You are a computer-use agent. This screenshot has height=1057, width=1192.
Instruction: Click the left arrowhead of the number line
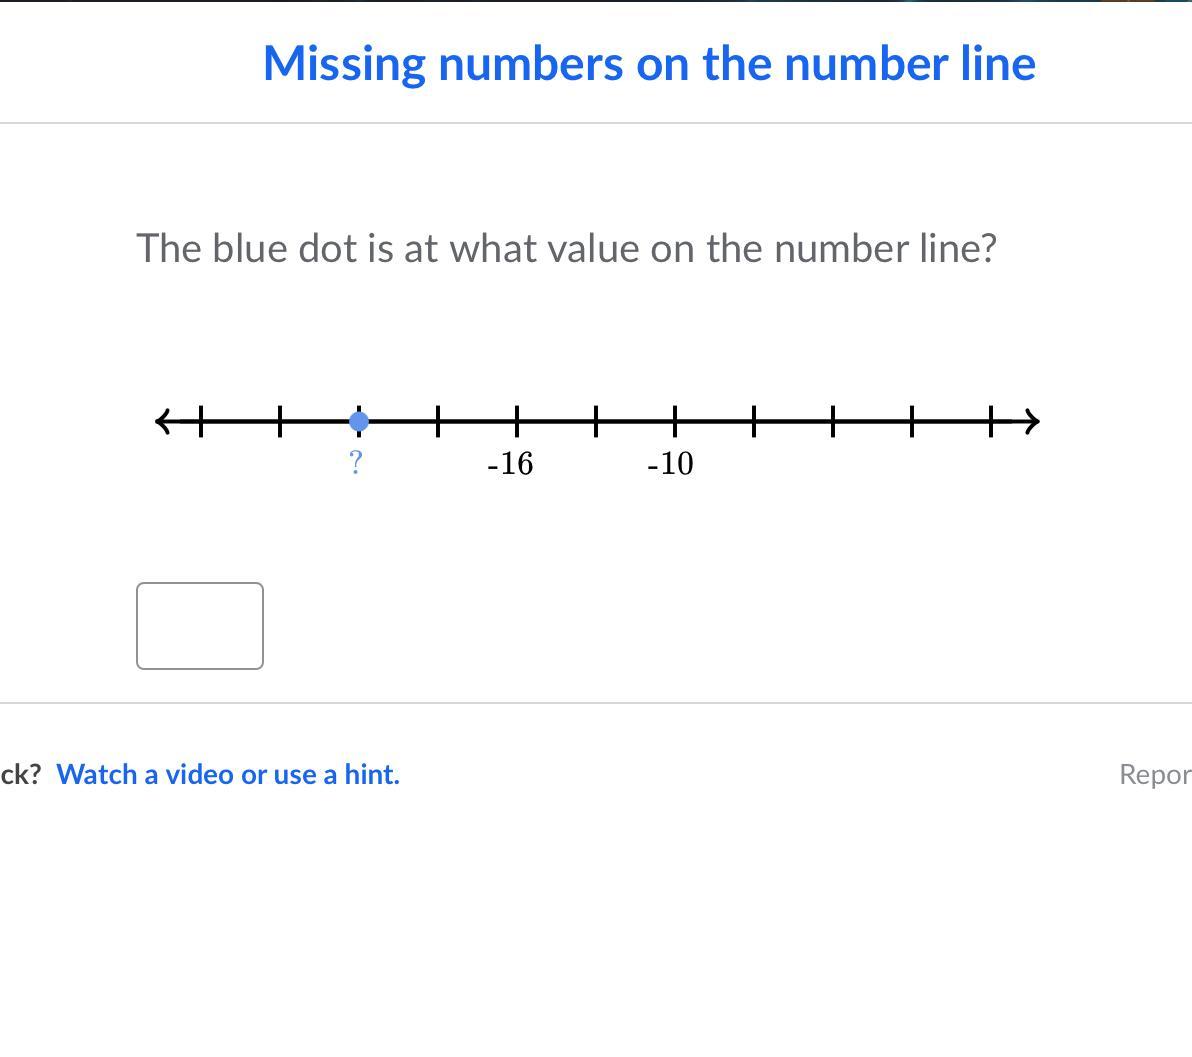coord(164,421)
